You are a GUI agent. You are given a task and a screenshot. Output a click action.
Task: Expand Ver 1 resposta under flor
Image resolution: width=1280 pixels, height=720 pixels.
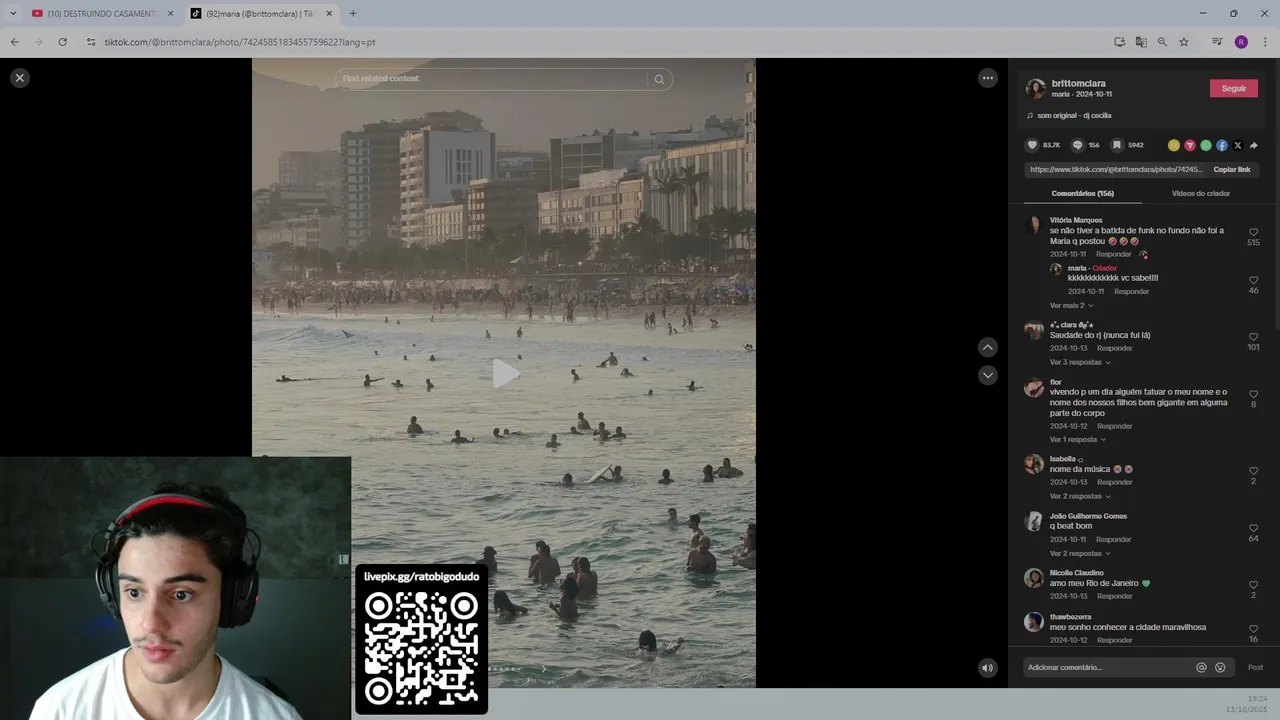1077,440
